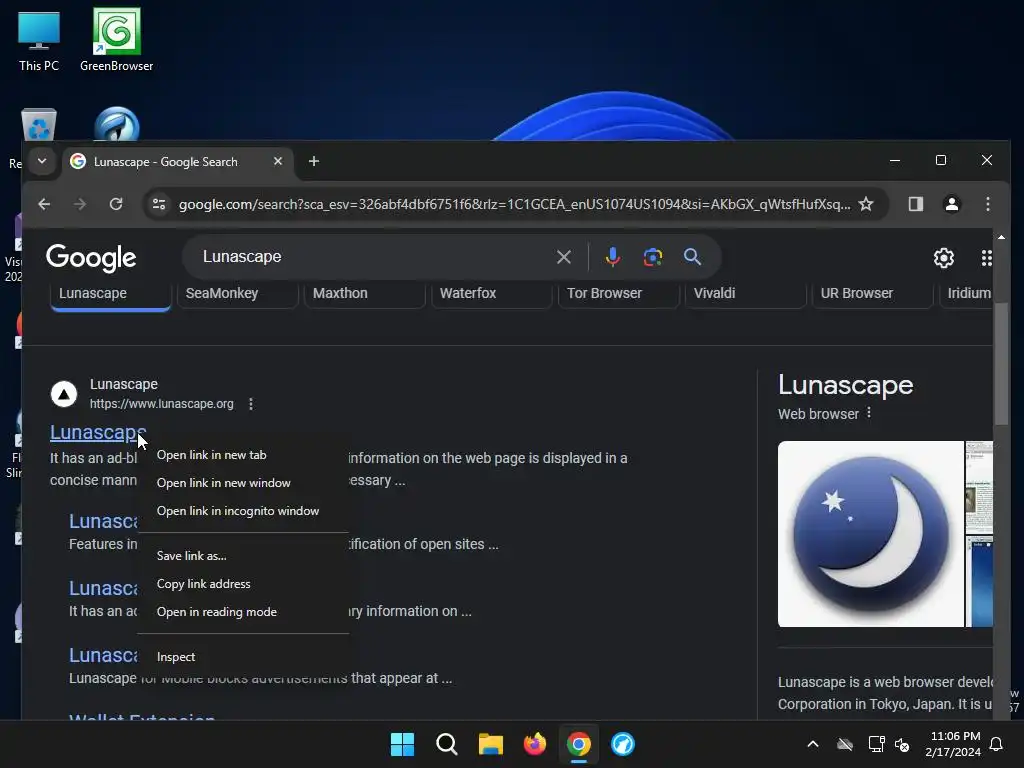Select the Lunascape related-search chip

pos(110,295)
